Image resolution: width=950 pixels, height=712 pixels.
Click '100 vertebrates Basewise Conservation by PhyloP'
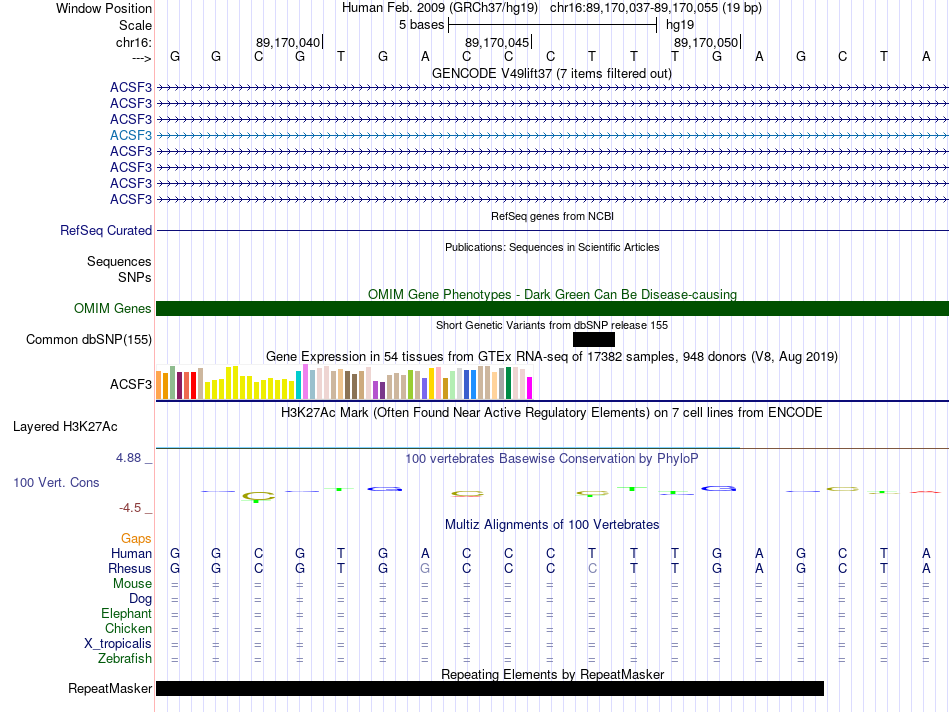tap(552, 459)
